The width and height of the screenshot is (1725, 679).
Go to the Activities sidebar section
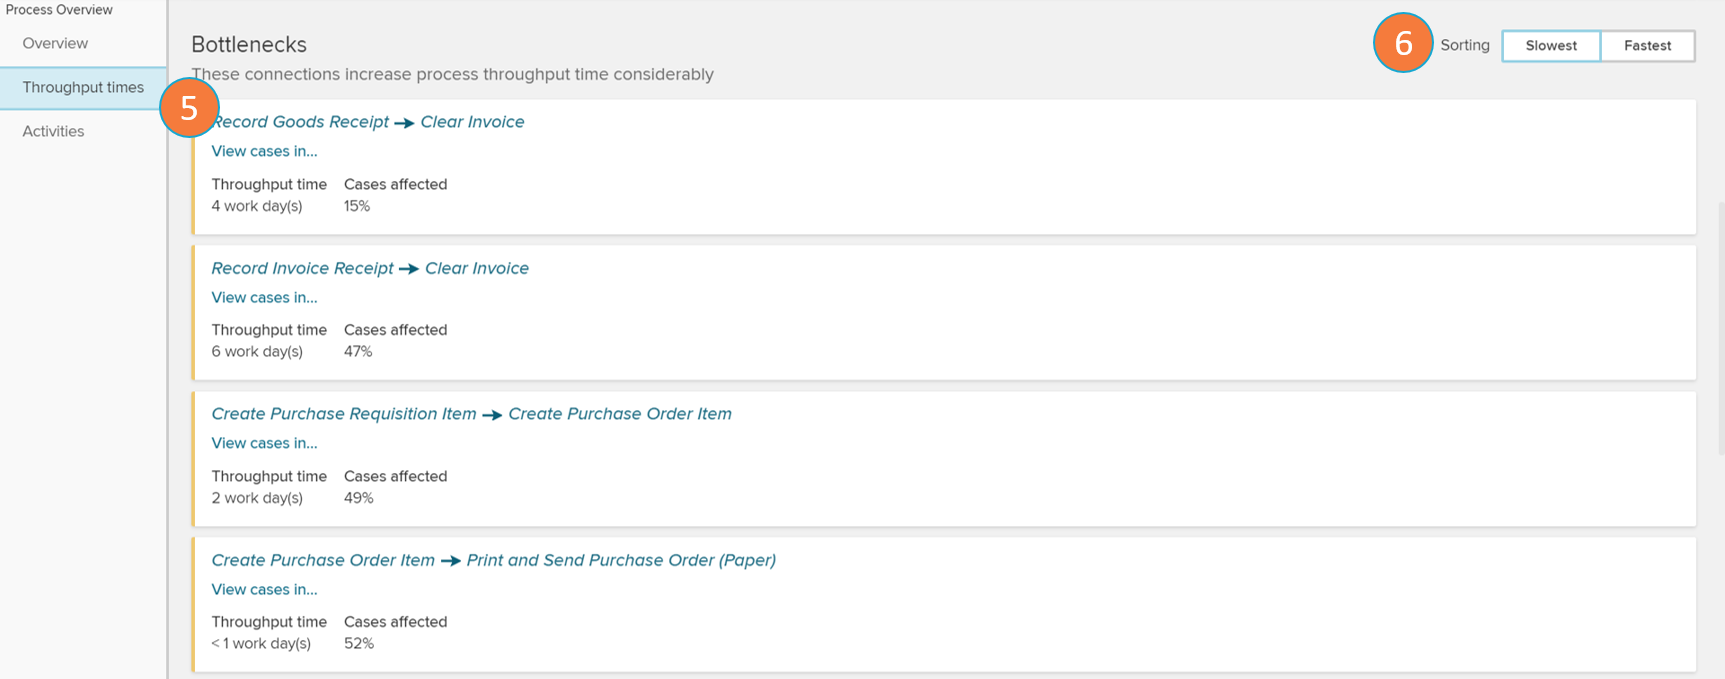53,131
